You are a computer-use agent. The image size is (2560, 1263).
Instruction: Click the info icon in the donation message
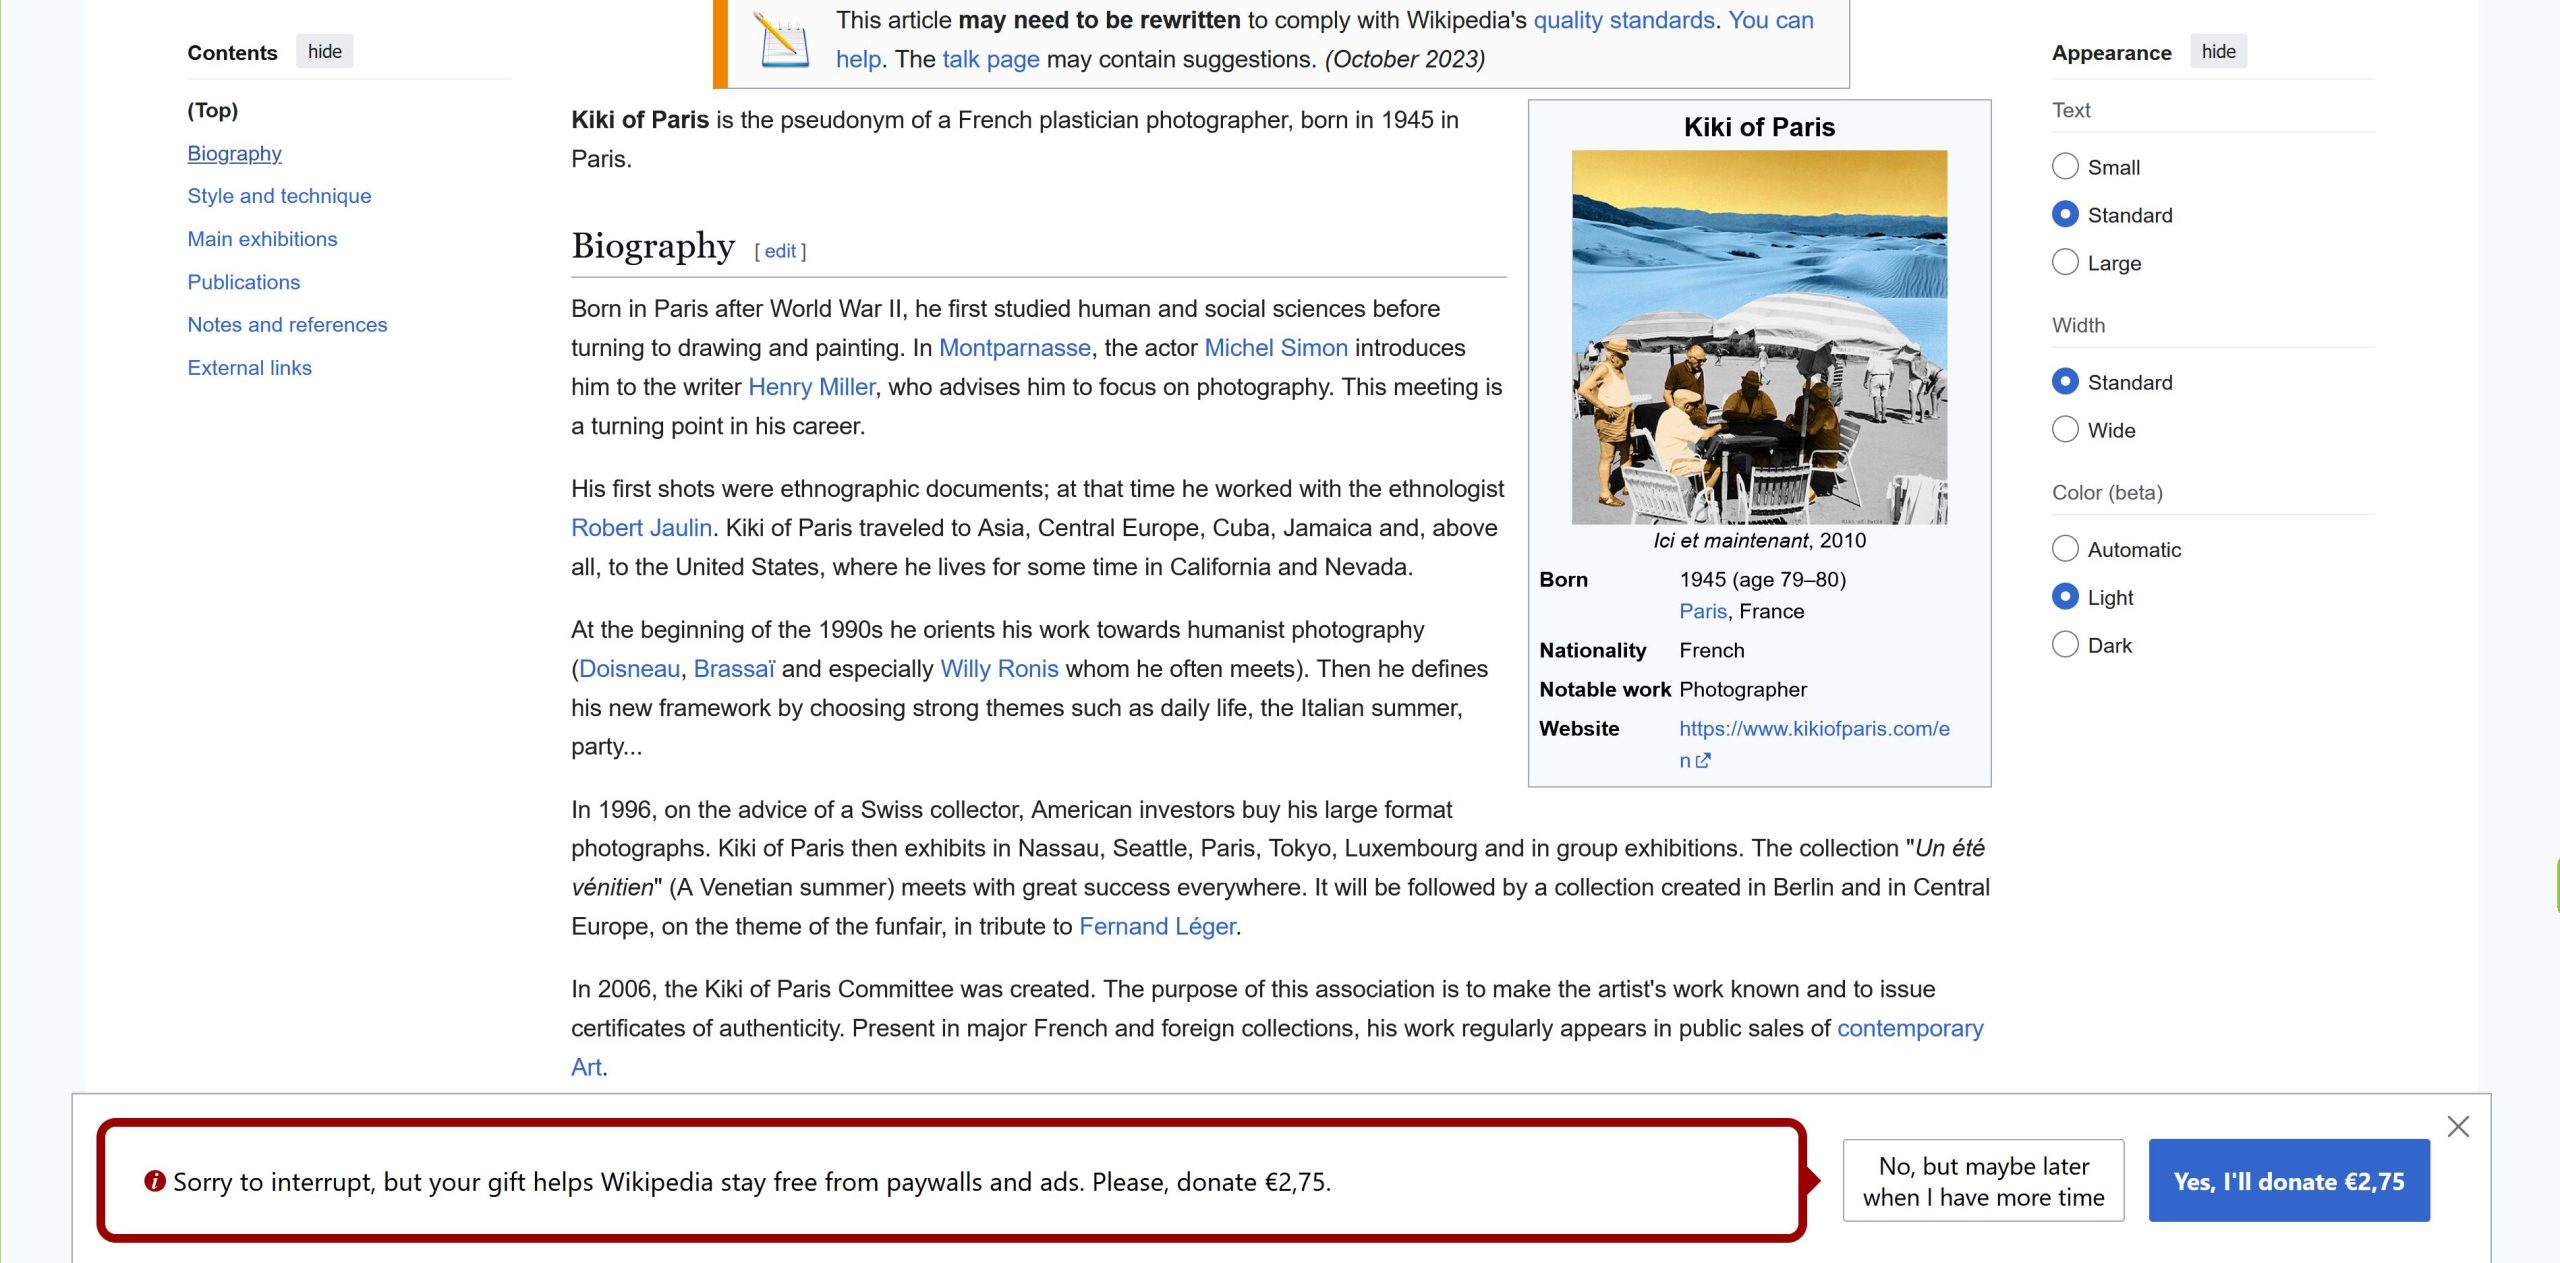(x=155, y=1181)
